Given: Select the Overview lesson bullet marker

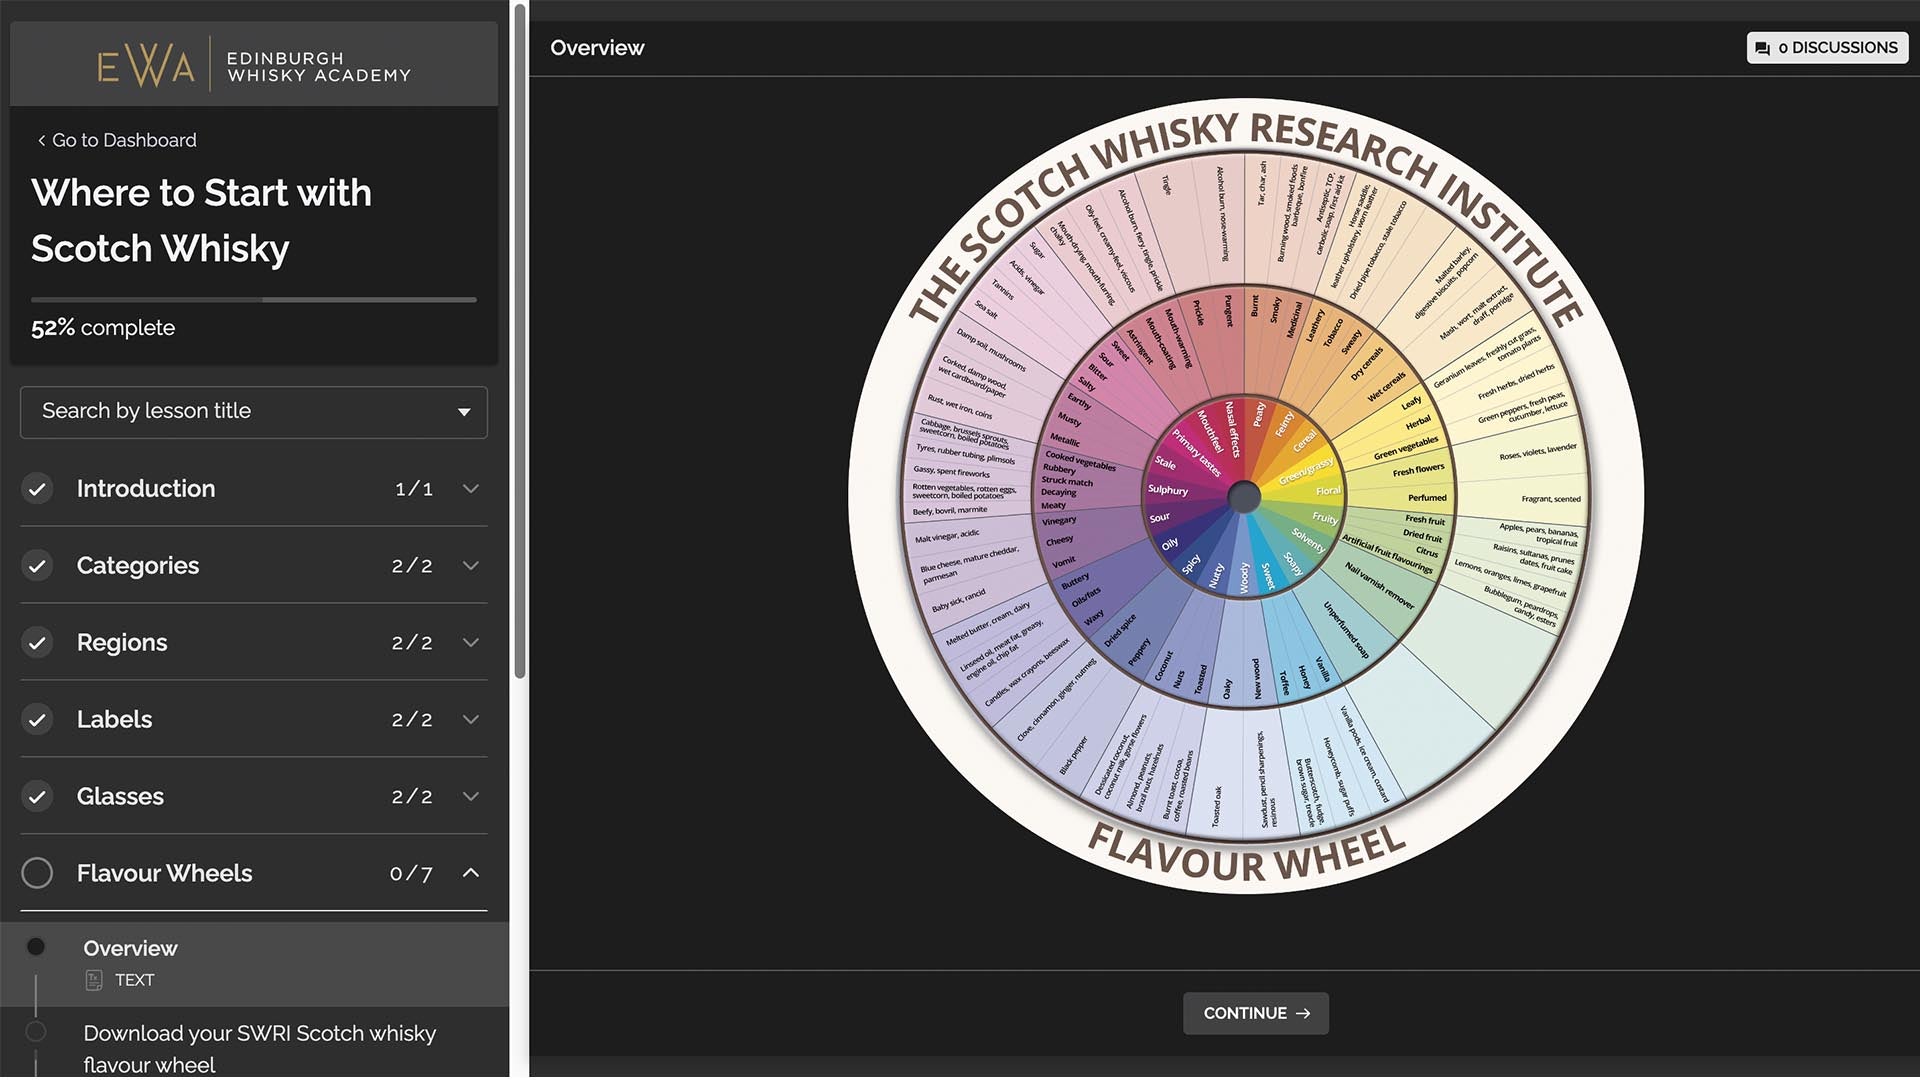Looking at the screenshot, I should (x=36, y=947).
